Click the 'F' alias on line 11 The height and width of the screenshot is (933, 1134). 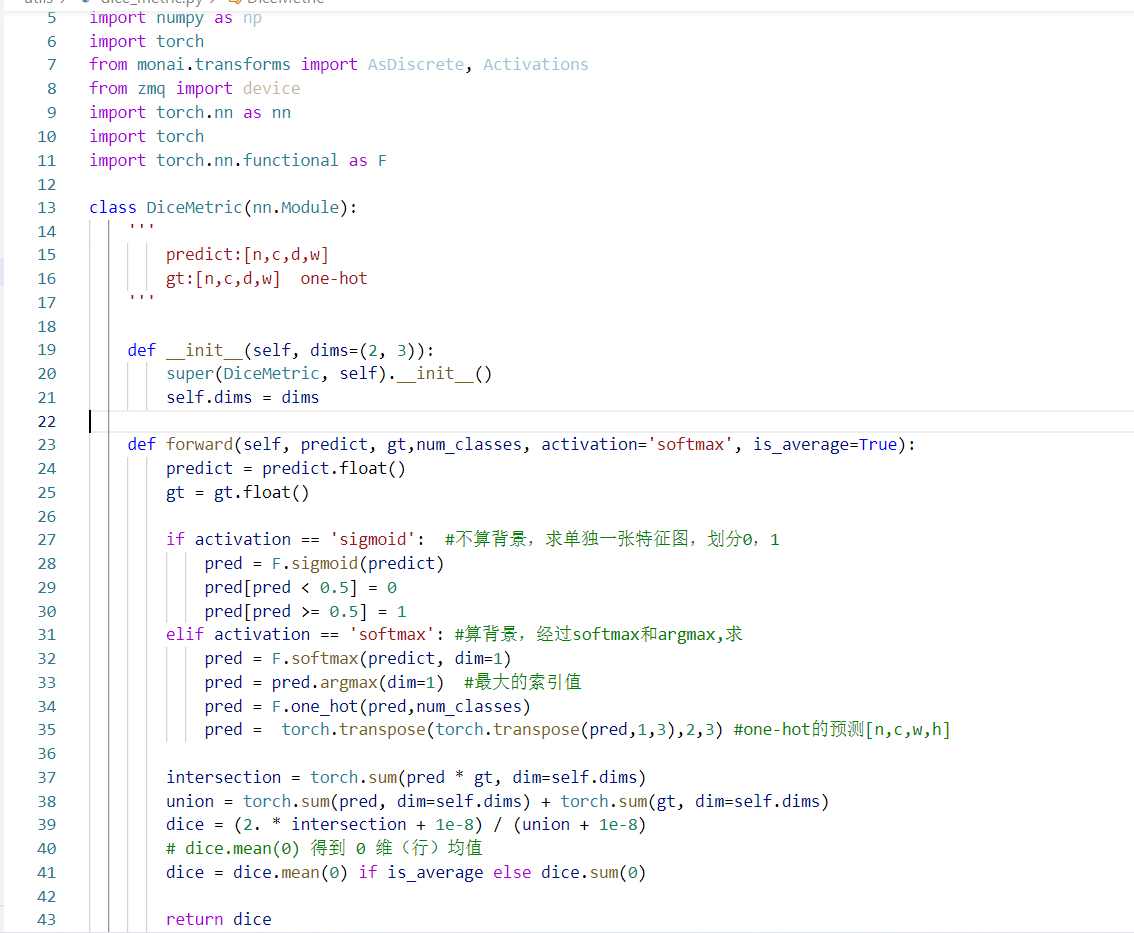coord(382,160)
